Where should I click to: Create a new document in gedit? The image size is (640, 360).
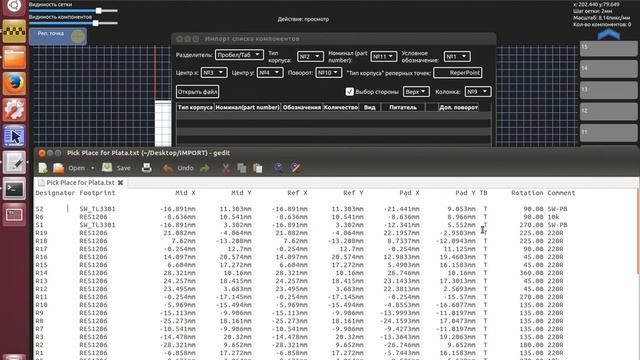point(43,168)
